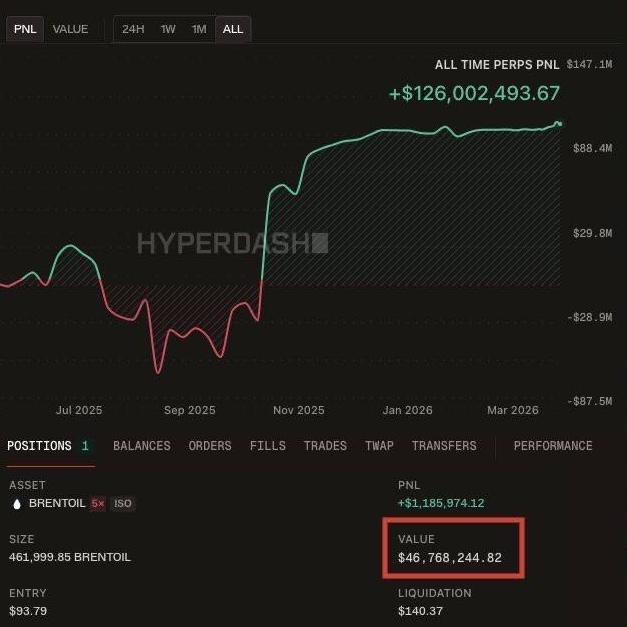Screen dimensions: 627x627
Task: Select the 24H time range
Action: [x=133, y=29]
